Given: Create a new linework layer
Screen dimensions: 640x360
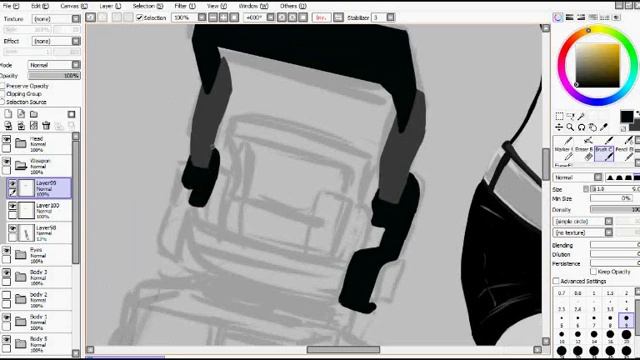Looking at the screenshot, I should coord(21,114).
